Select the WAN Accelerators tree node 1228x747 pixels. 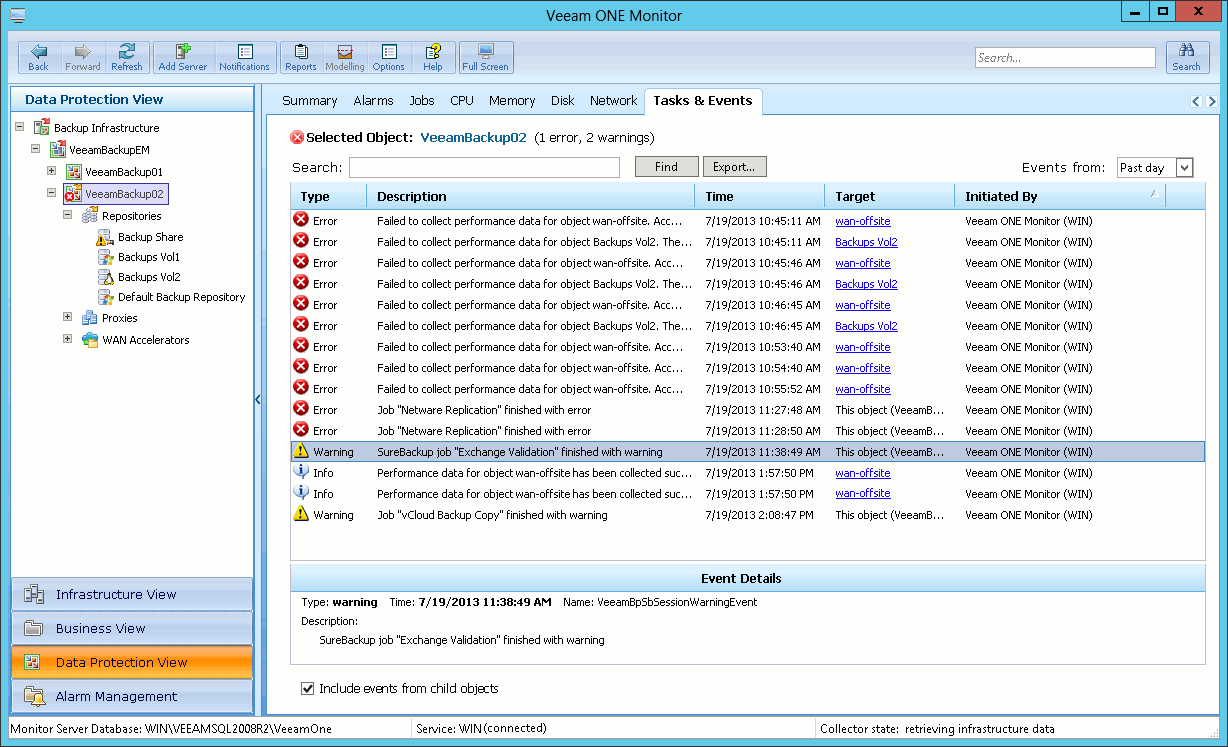[146, 340]
